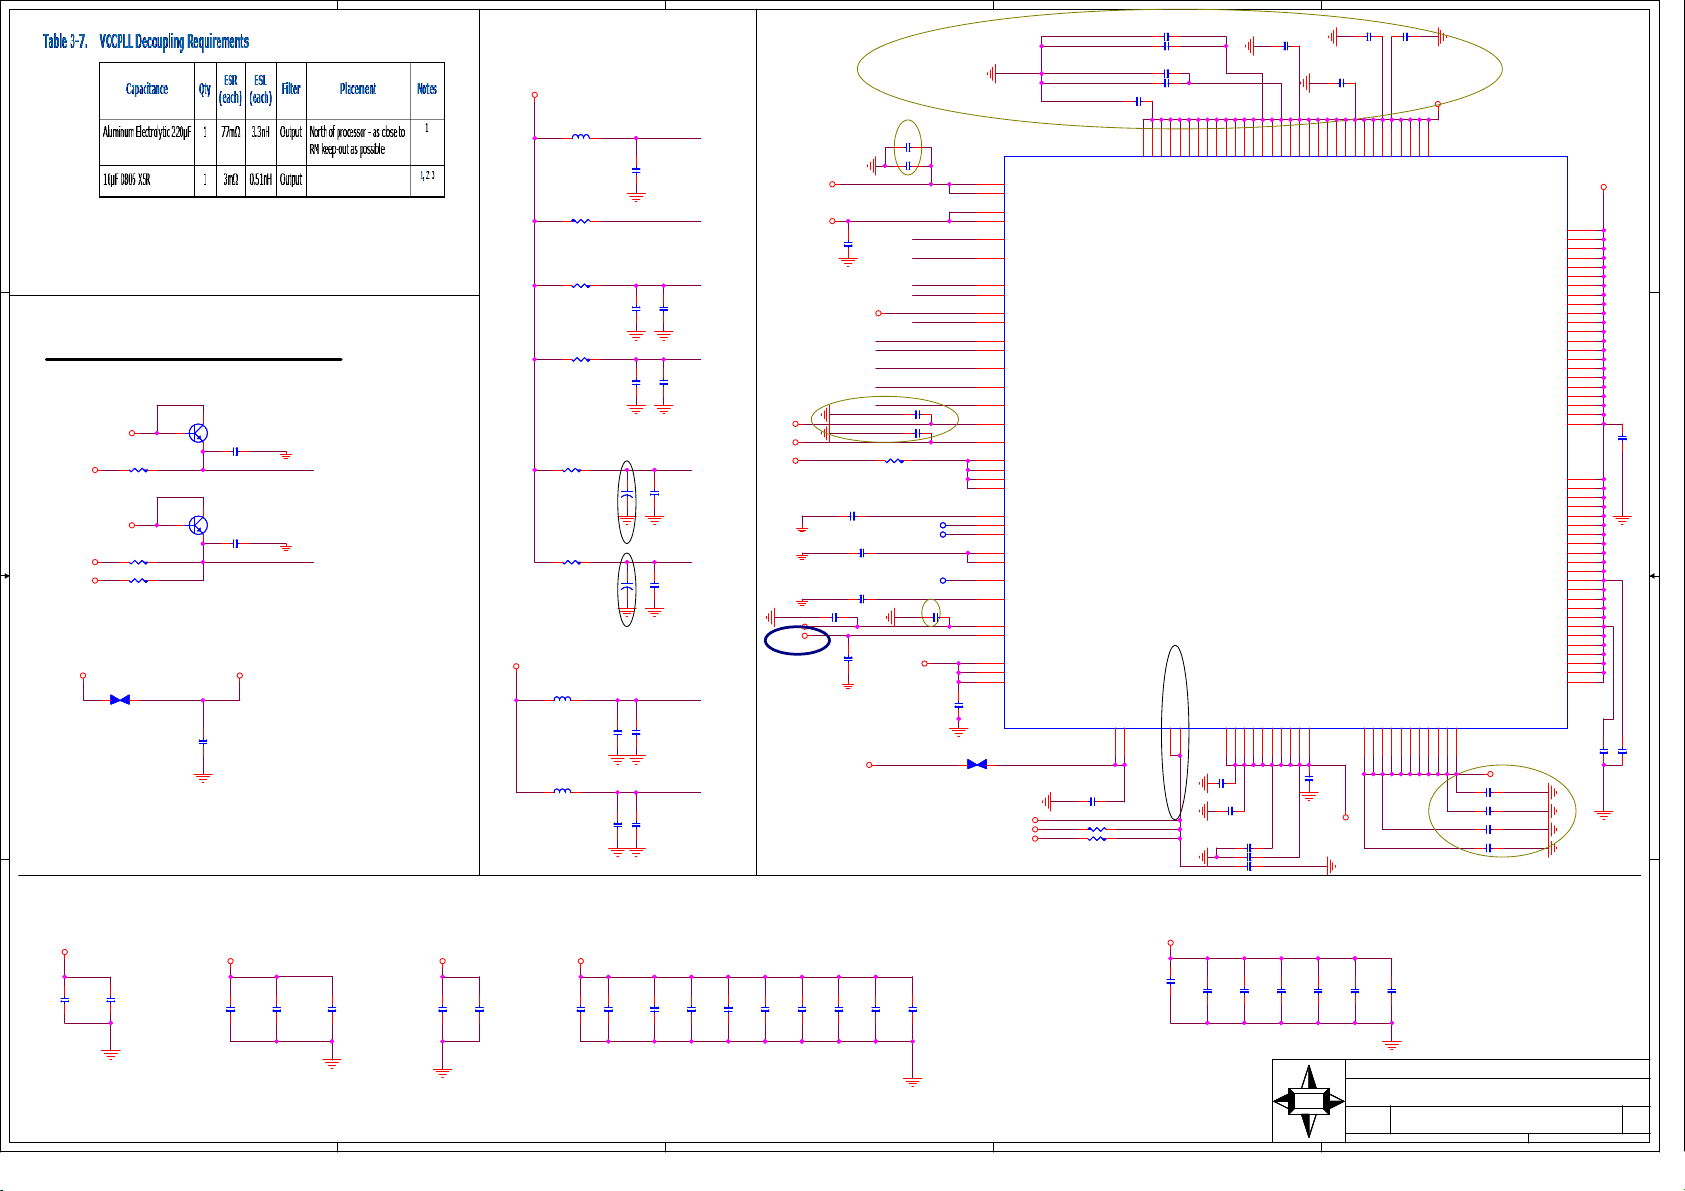Click the 'Filter' column header
1685x1191 pixels.
[291, 89]
